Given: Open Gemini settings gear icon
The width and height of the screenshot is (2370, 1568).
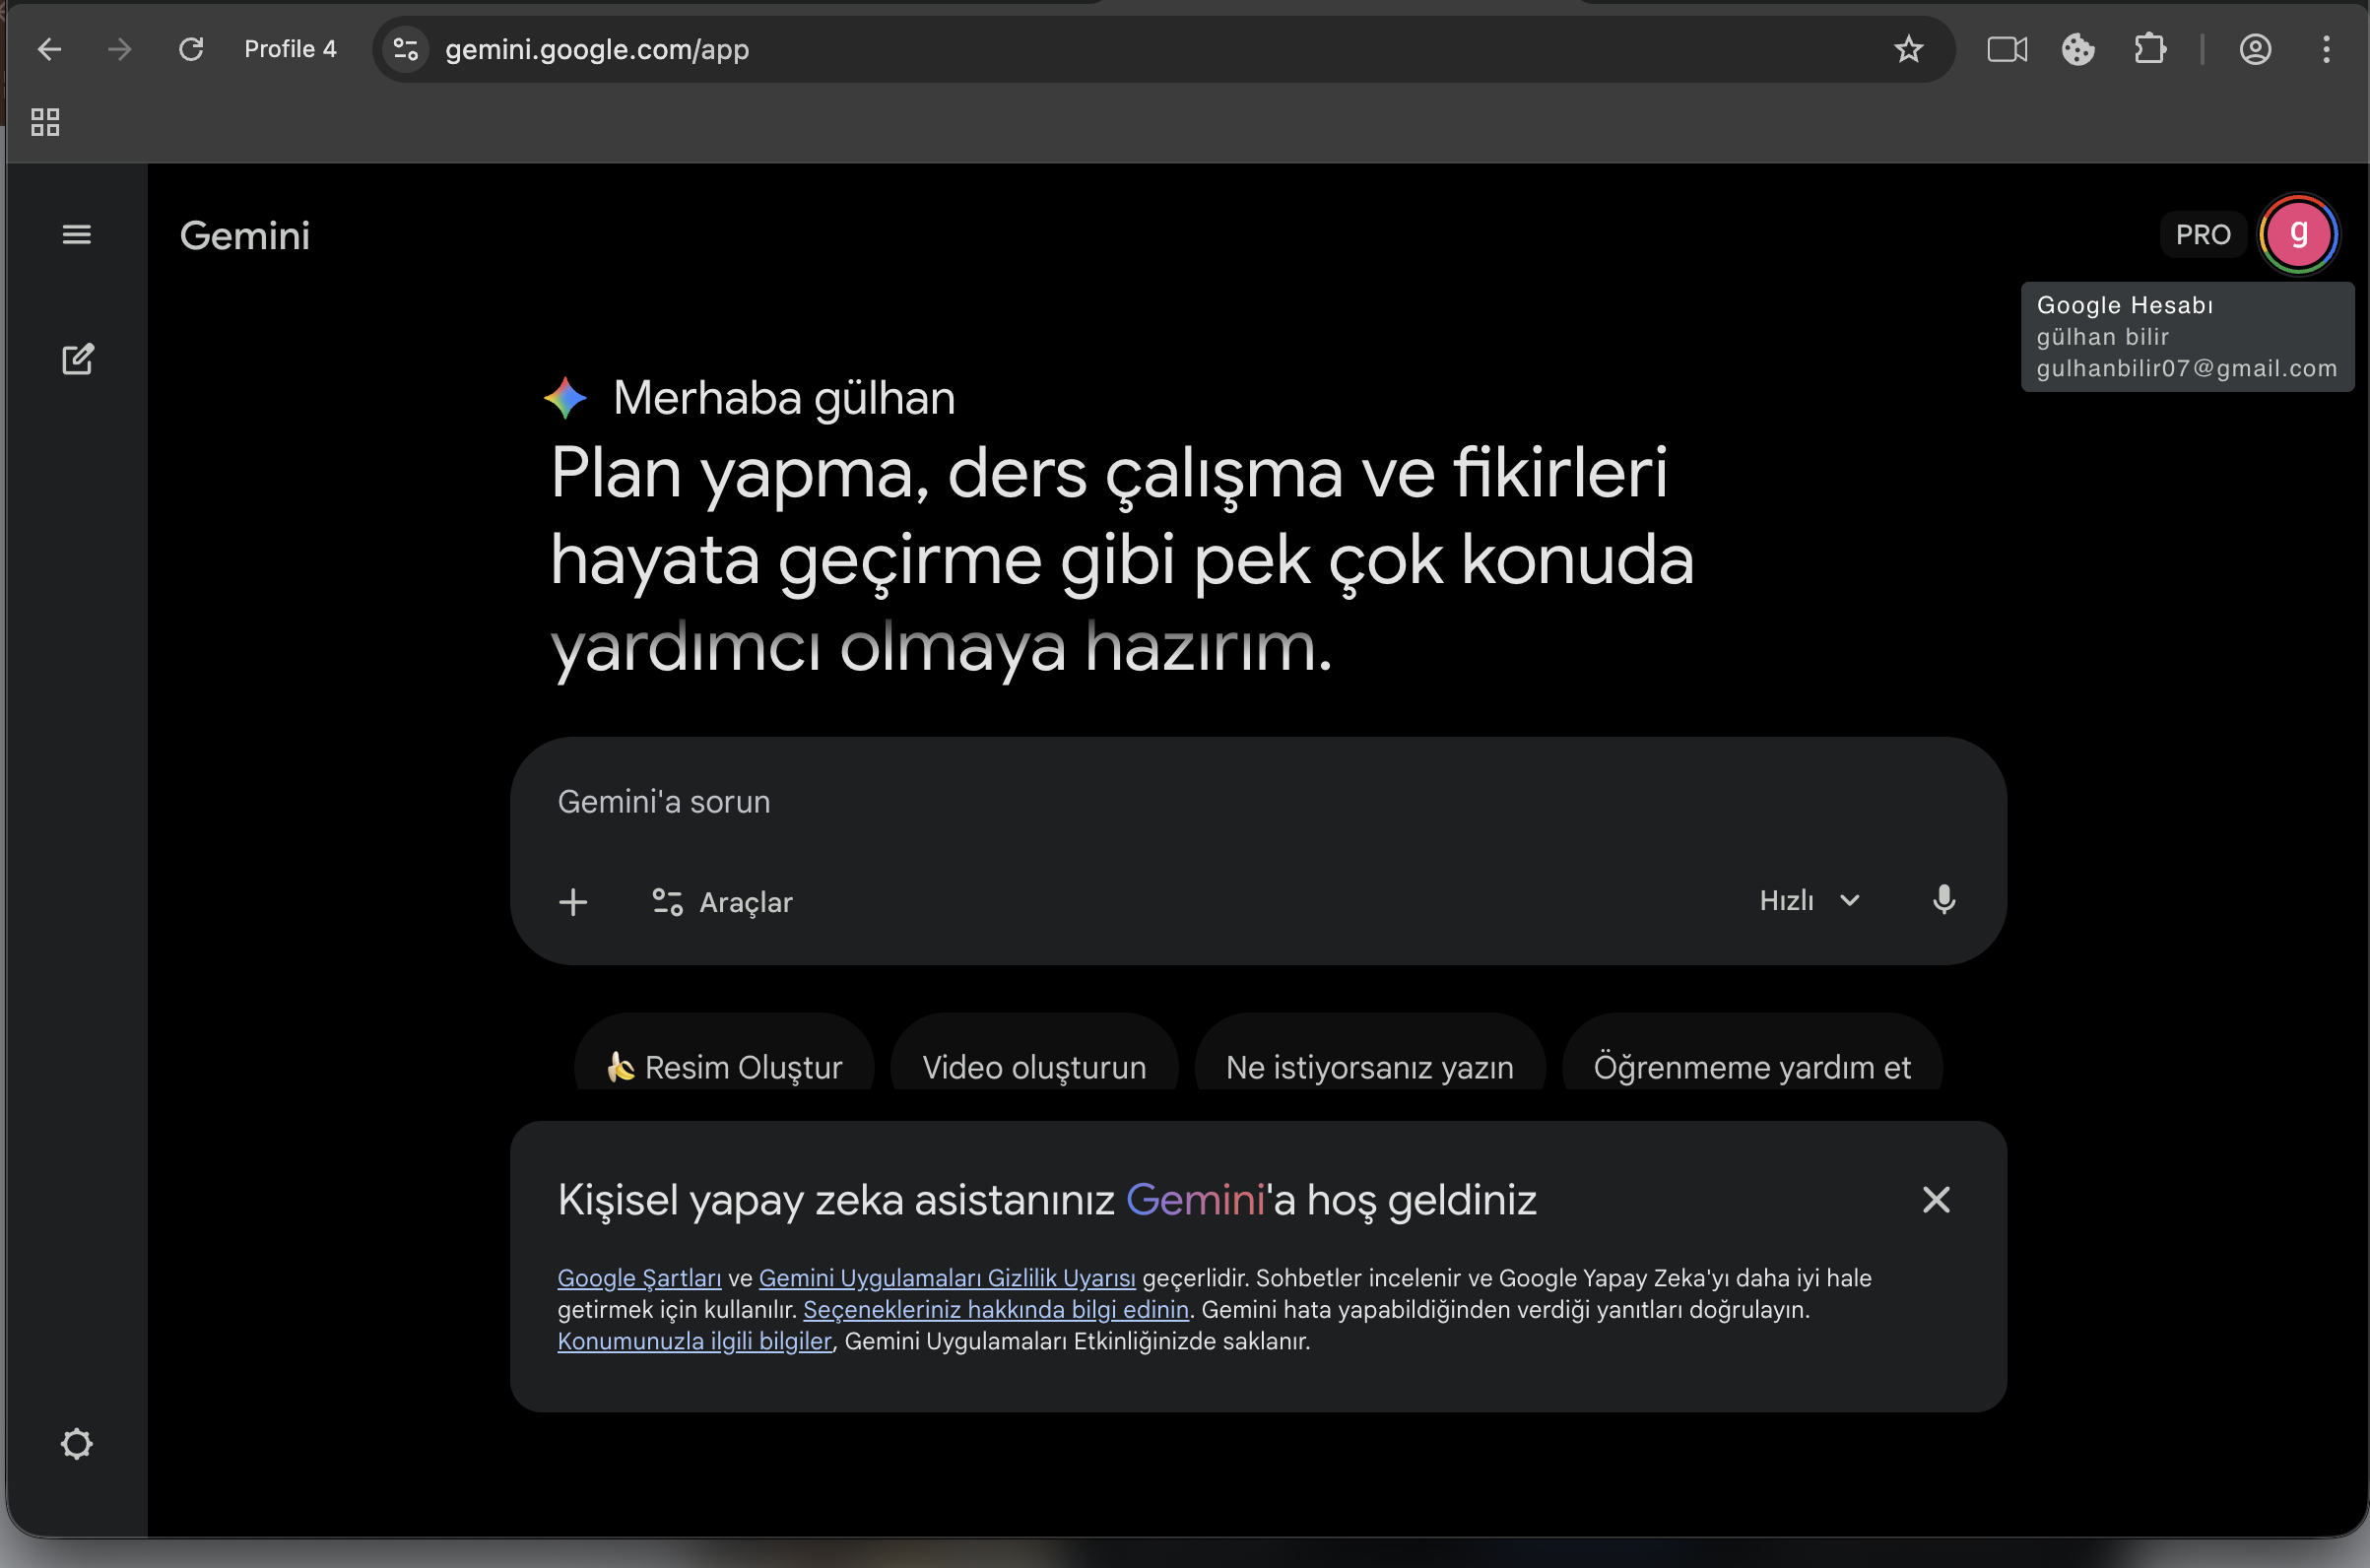Looking at the screenshot, I should tap(77, 1443).
